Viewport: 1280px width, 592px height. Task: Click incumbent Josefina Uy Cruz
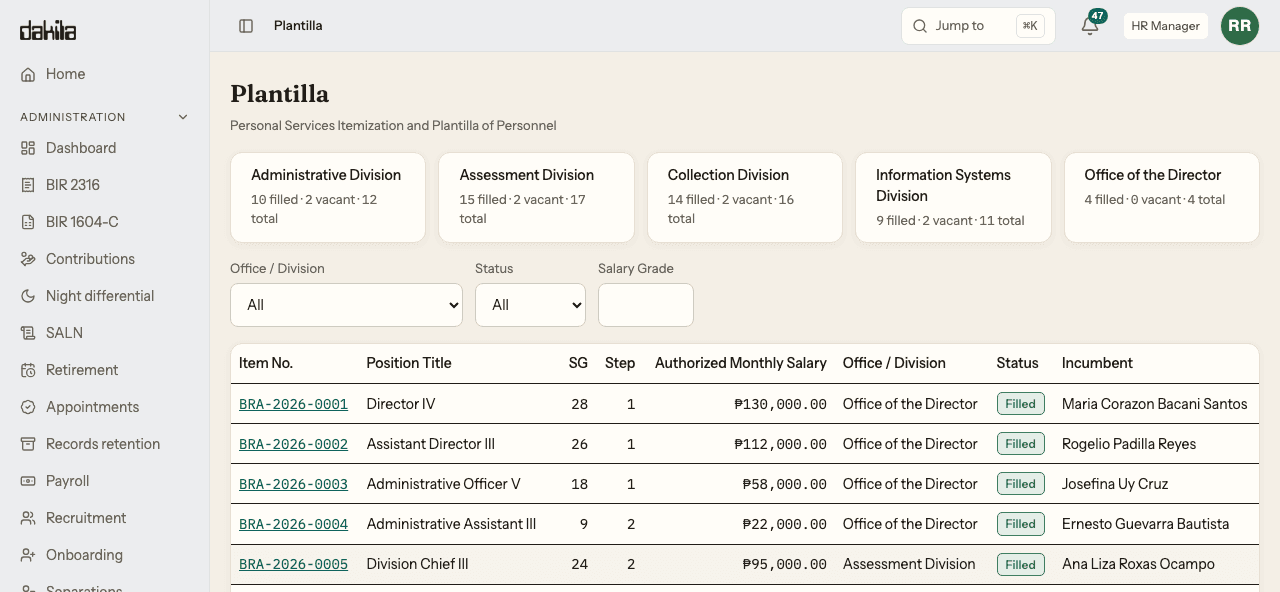[x=1115, y=484]
